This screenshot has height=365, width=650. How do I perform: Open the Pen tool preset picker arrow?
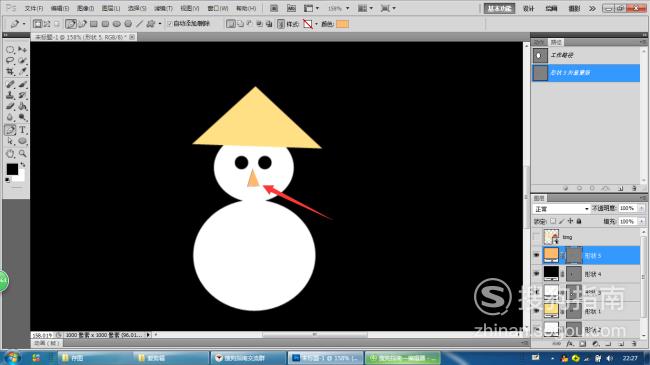tap(24, 24)
